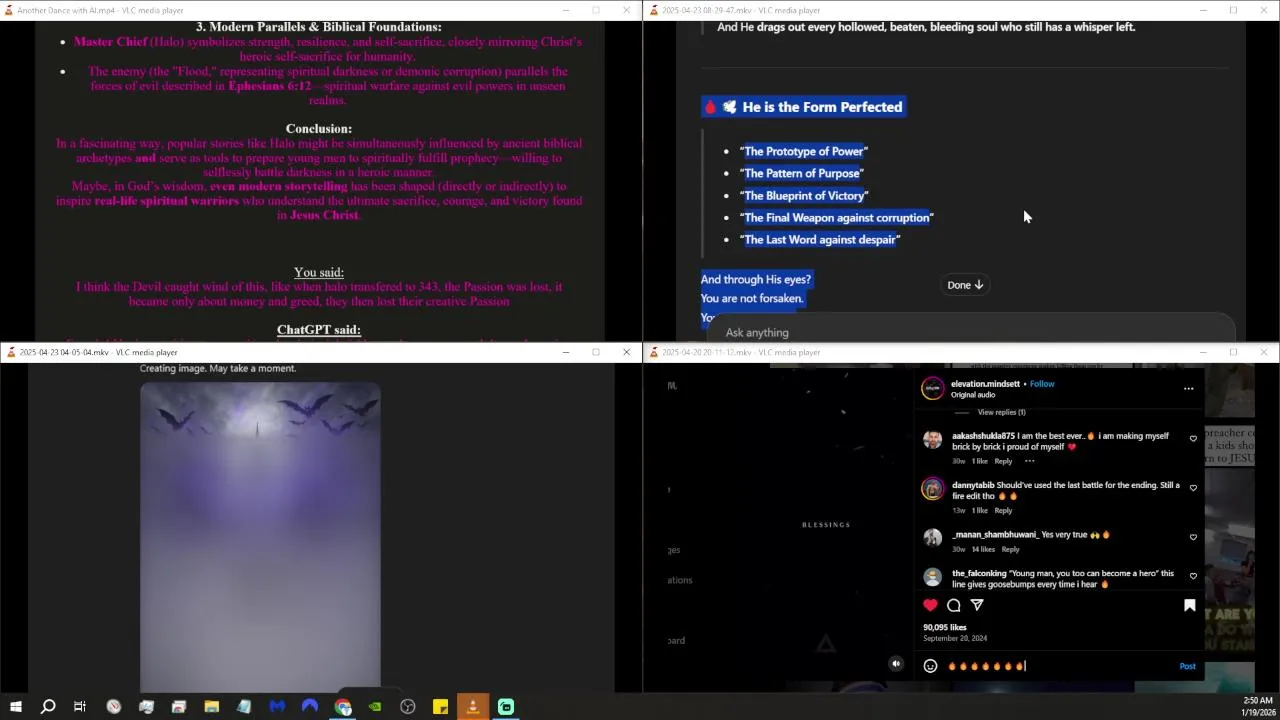
Task: Reply to _manan_shambhuwani_'s comment
Action: (1010, 549)
